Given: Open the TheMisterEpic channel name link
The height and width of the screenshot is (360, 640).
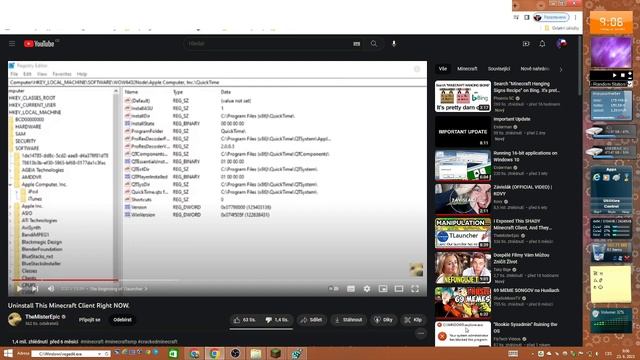Looking at the screenshot, I should [42, 316].
